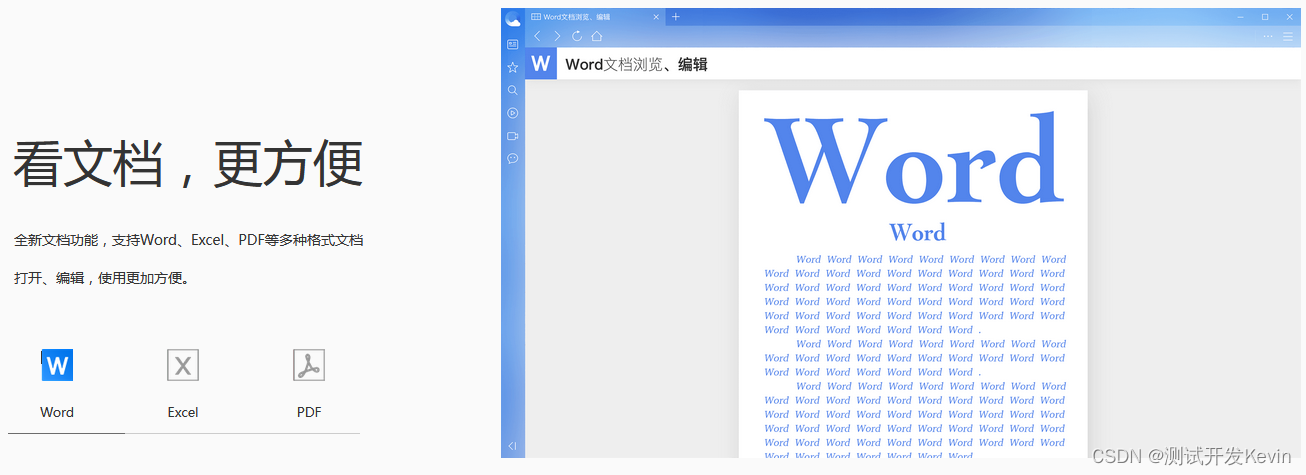The image size is (1306, 475).
Task: Minimize the browser window
Action: pyautogui.click(x=1241, y=17)
